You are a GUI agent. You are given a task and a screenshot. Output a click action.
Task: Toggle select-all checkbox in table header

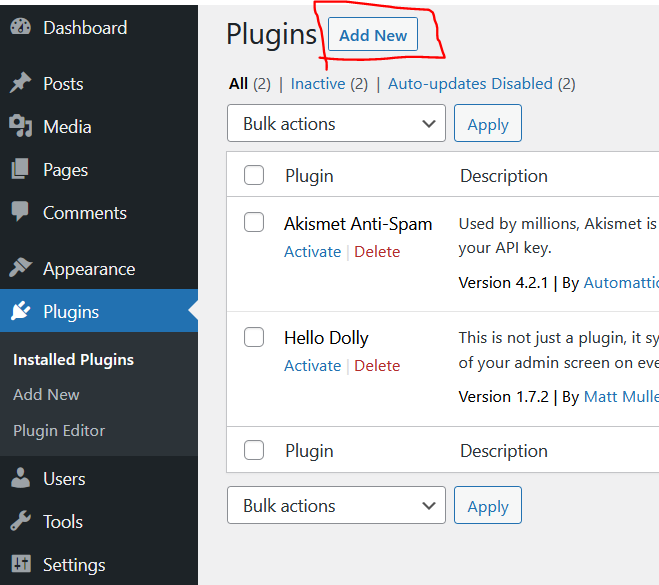pos(254,175)
